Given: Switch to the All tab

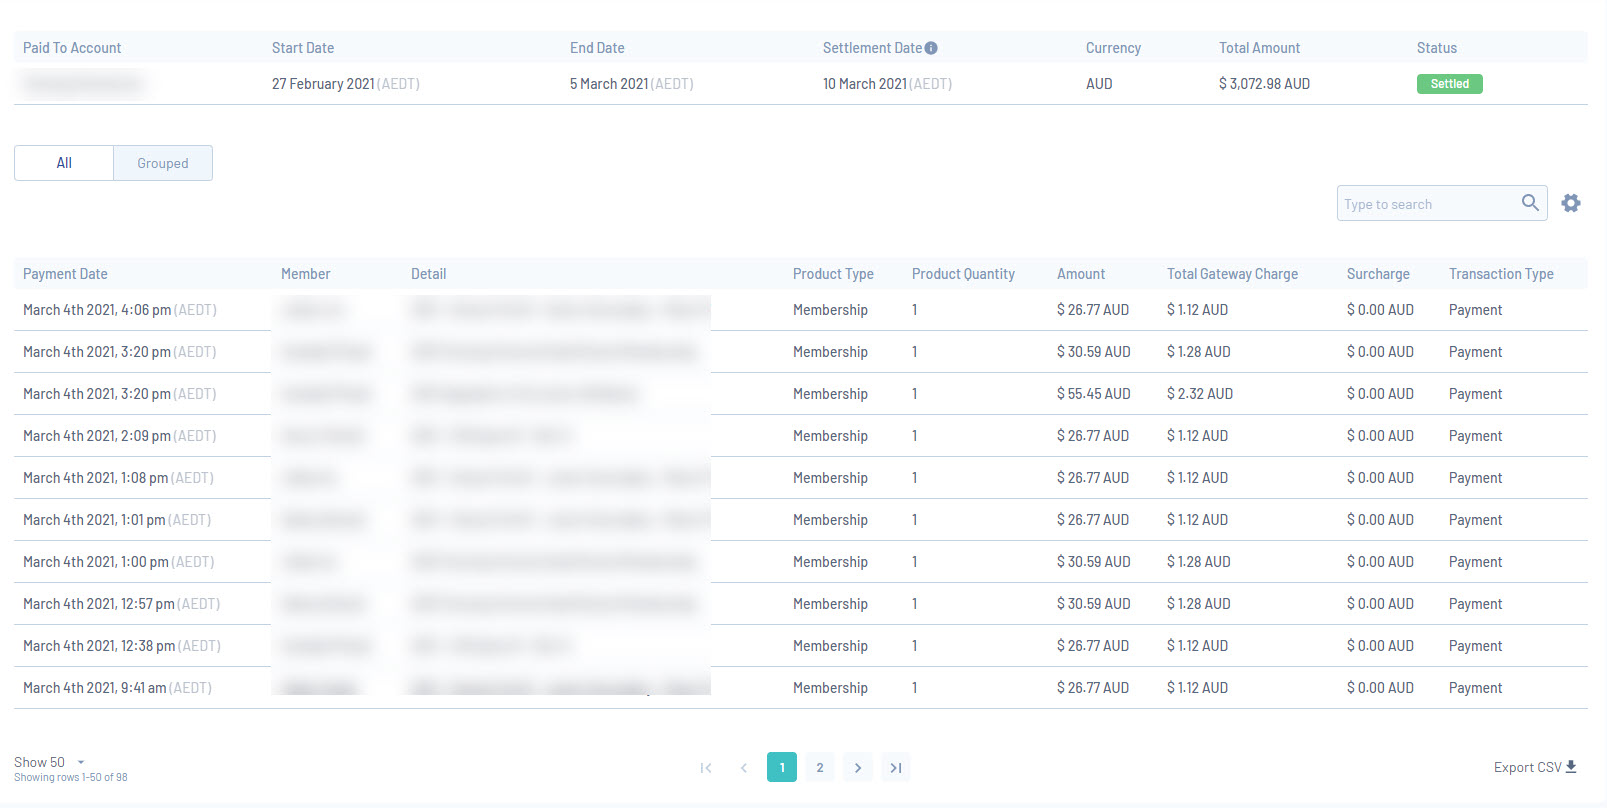Looking at the screenshot, I should pyautogui.click(x=64, y=163).
